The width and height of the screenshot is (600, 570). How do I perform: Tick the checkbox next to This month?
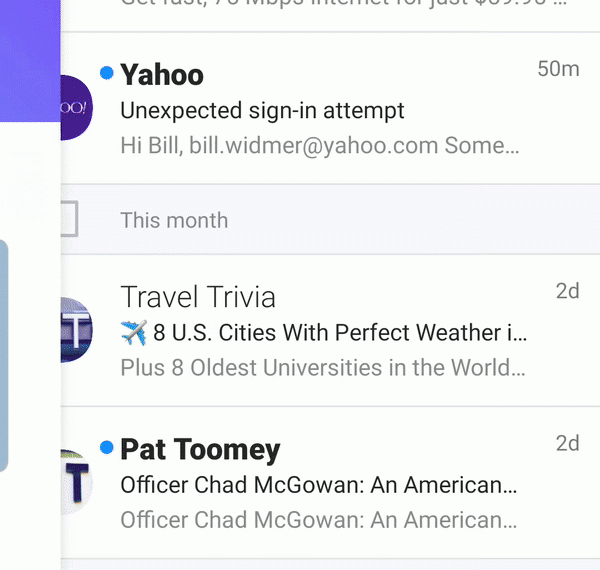pos(66,220)
